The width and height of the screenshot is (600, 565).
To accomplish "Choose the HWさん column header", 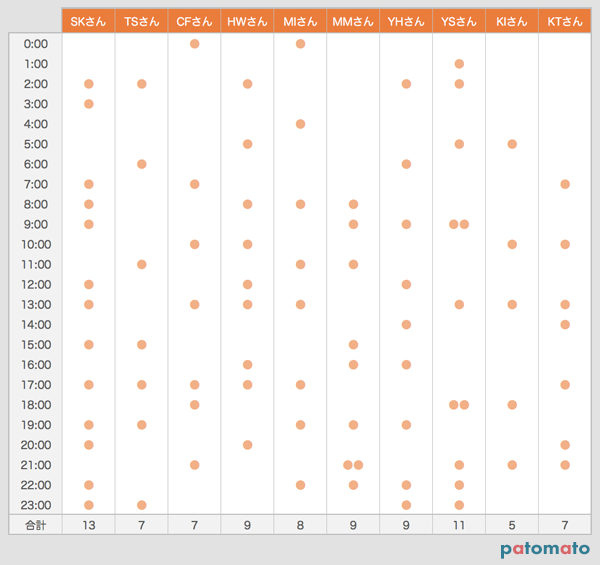I will click(x=247, y=21).
